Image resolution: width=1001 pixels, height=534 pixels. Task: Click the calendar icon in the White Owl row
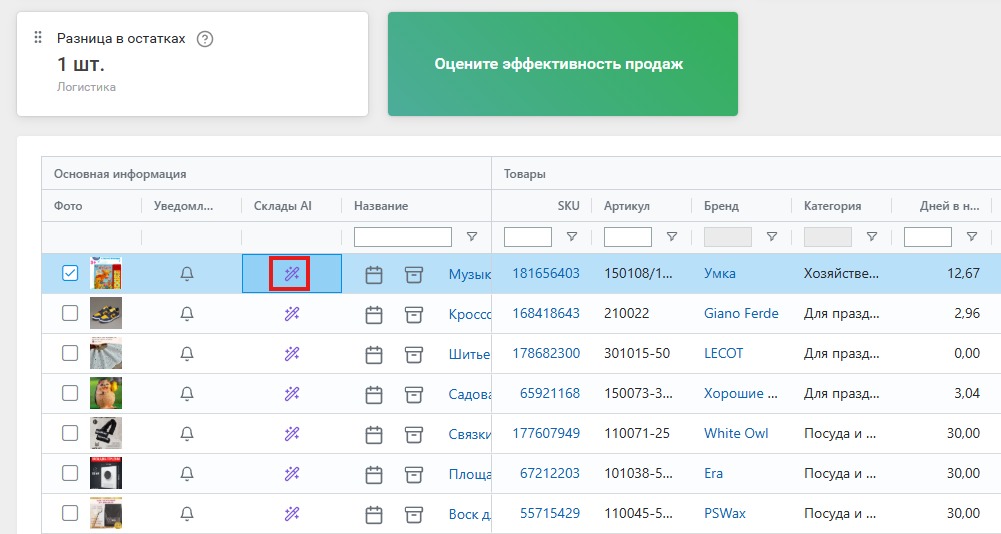click(373, 435)
